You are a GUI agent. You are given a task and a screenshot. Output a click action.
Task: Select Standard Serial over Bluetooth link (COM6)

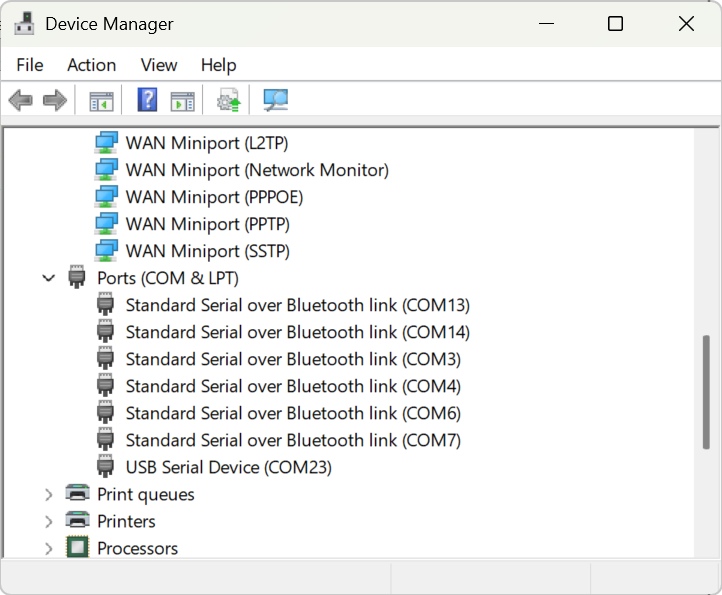[293, 414]
